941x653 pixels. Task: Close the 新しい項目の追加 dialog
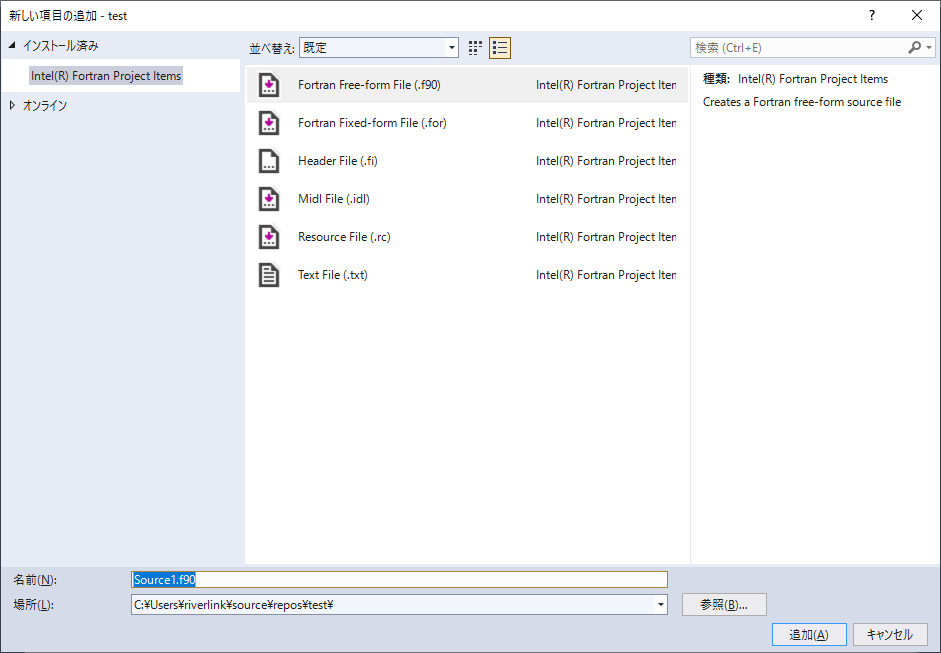pos(917,16)
